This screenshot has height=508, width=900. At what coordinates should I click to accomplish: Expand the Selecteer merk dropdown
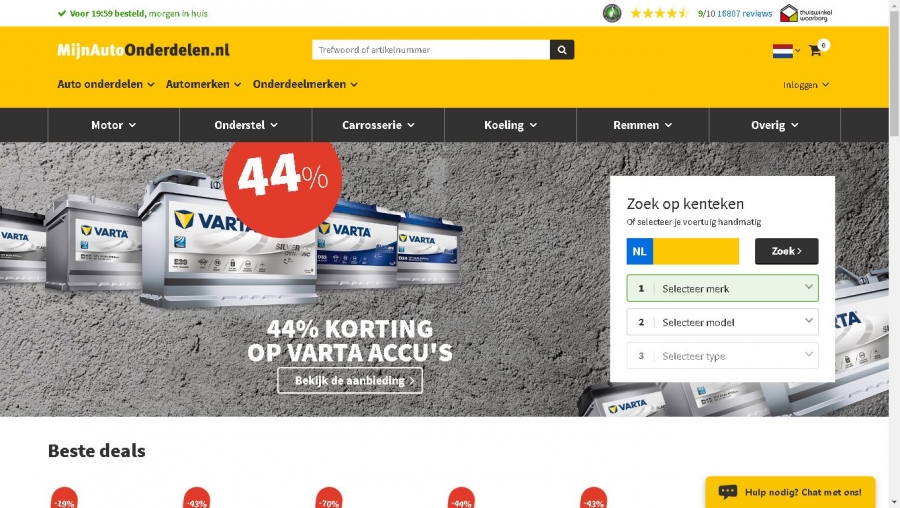(x=722, y=288)
